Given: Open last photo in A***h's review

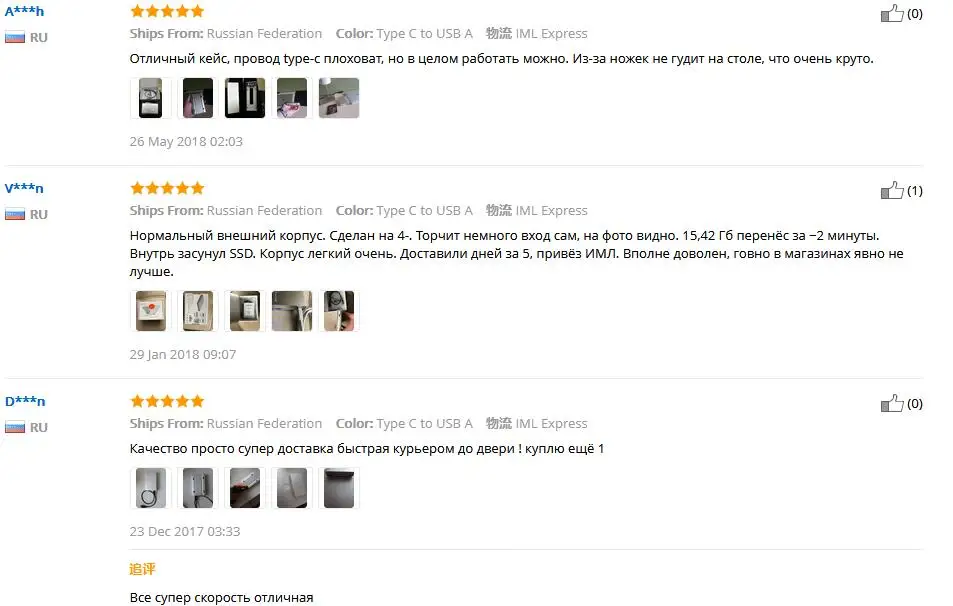Looking at the screenshot, I should coord(339,98).
